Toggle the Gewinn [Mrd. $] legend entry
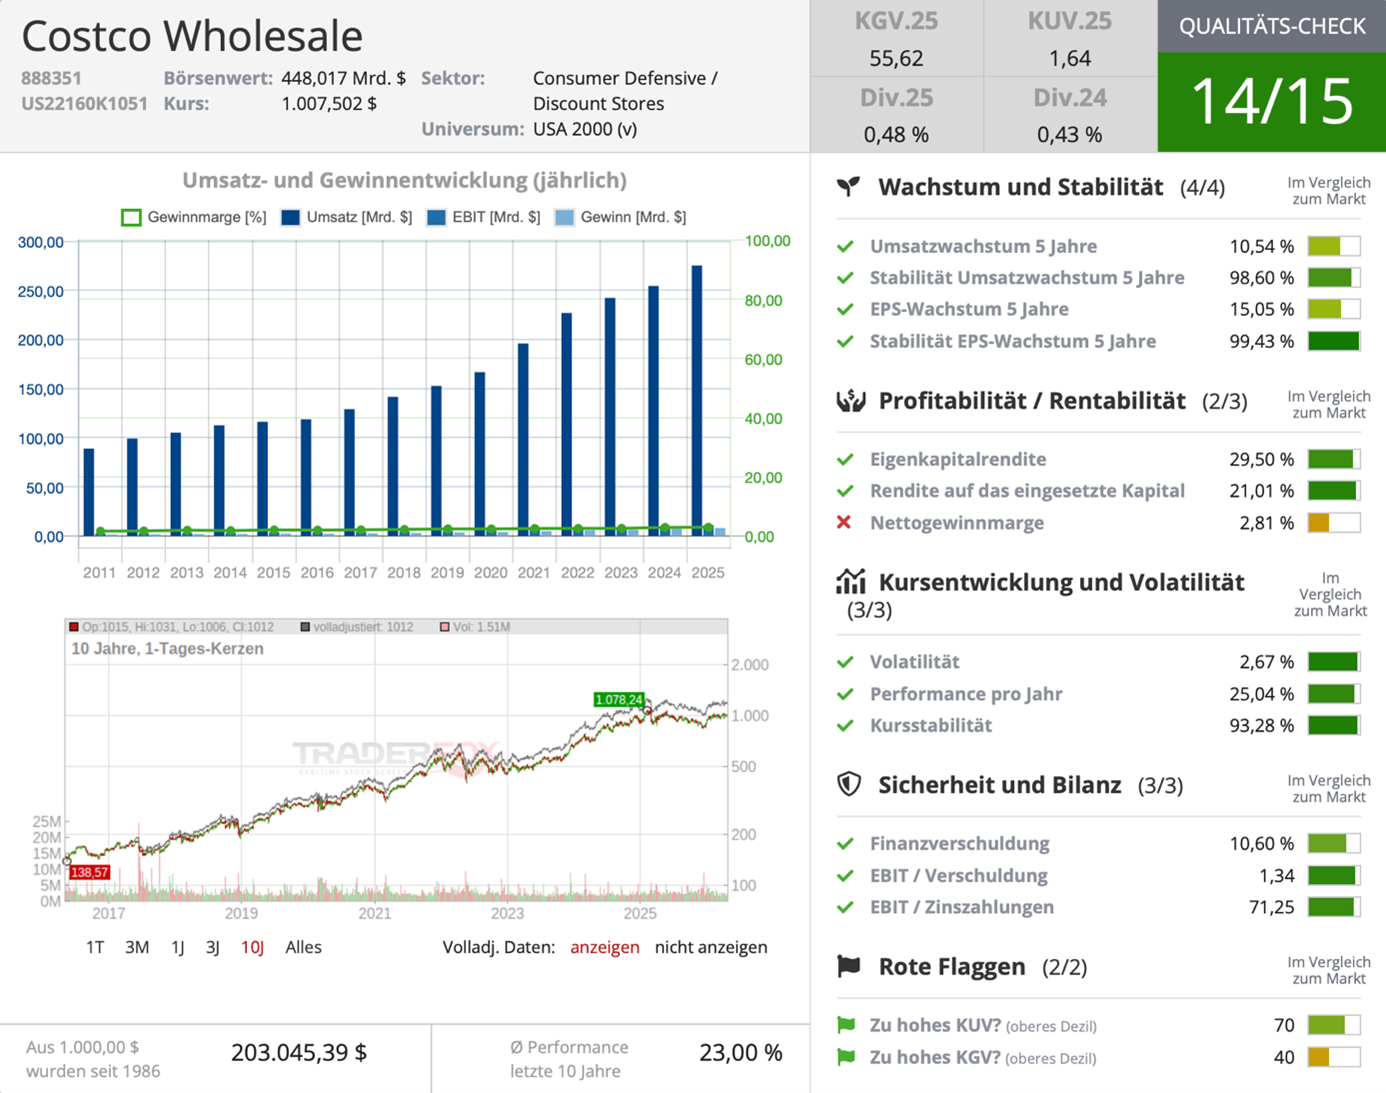Viewport: 1386px width, 1093px height. [621, 217]
